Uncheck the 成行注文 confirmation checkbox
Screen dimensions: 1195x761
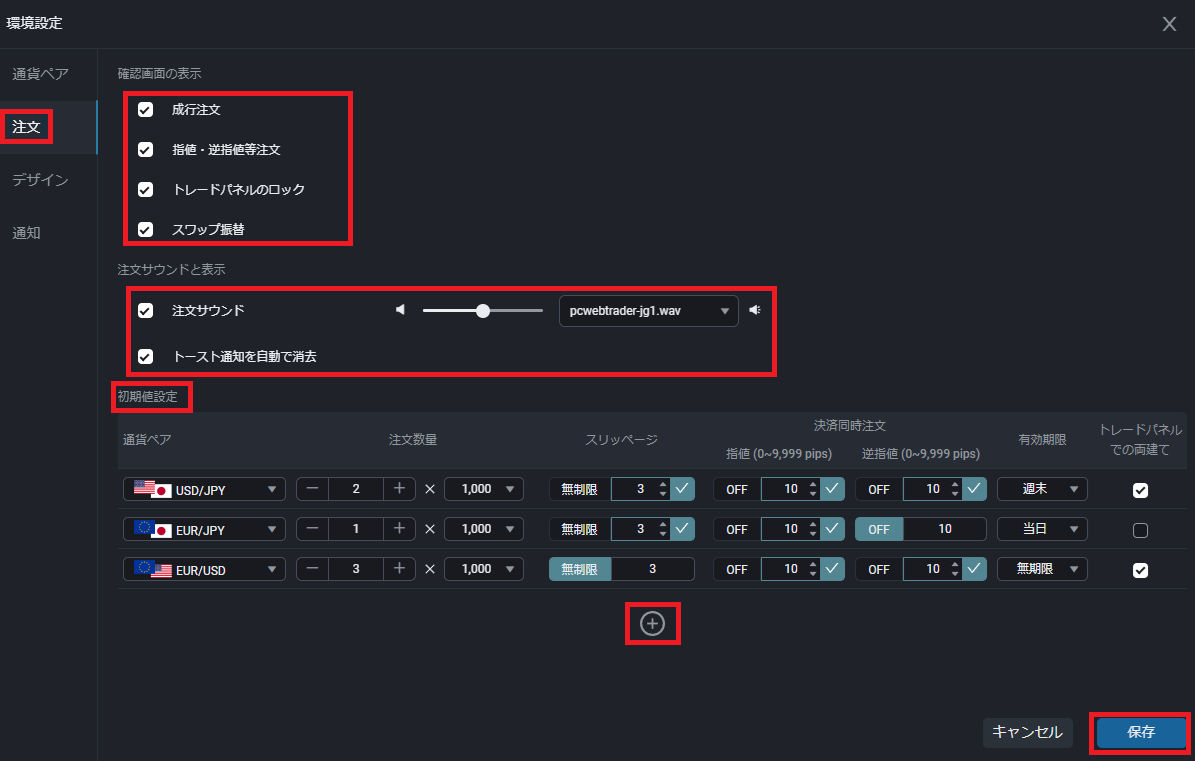[x=145, y=110]
